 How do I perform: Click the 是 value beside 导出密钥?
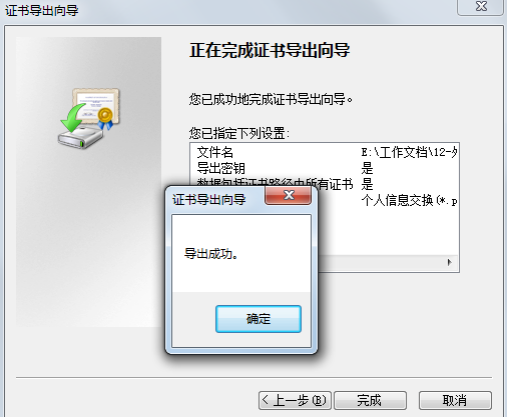coord(367,168)
